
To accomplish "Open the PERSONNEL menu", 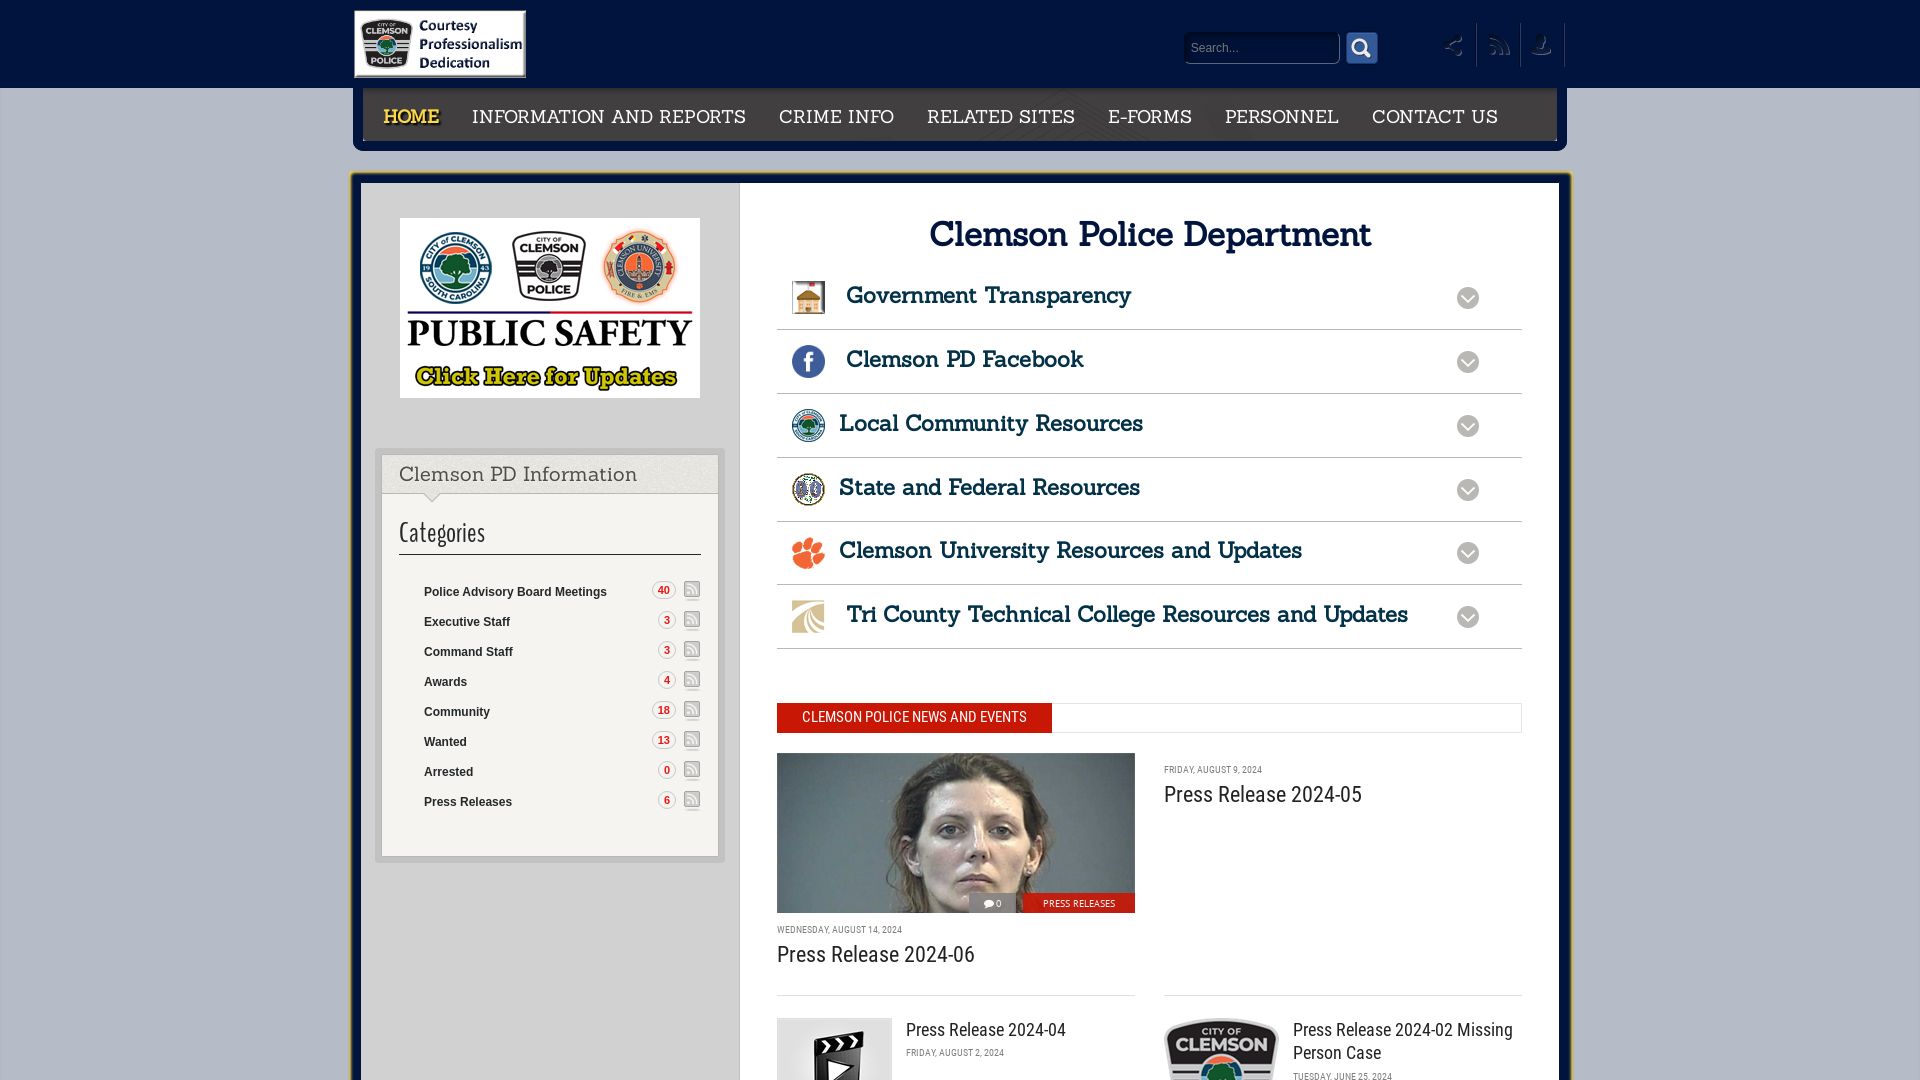I will coord(1282,116).
